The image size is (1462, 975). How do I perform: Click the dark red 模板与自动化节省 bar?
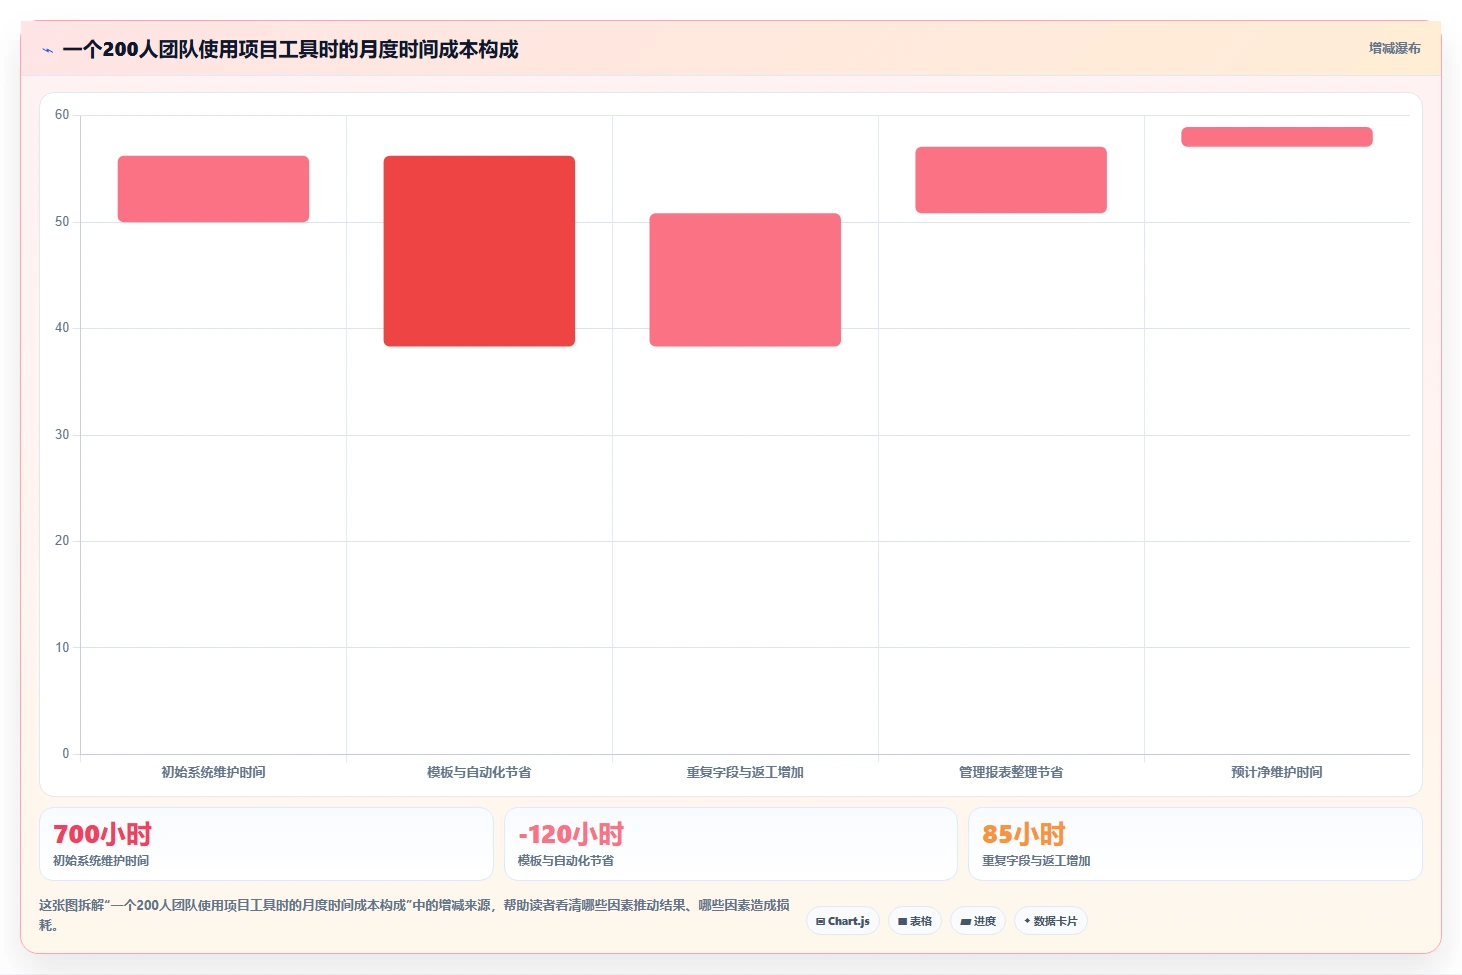pyautogui.click(x=479, y=251)
